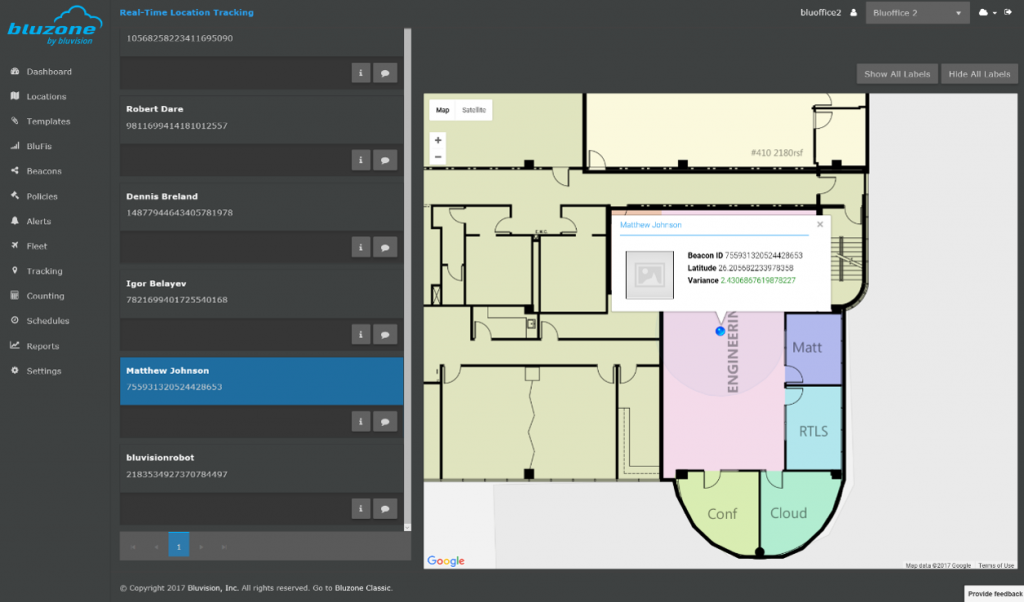1024x602 pixels.
Task: Click the Fleet plane icon
Action: (x=14, y=246)
